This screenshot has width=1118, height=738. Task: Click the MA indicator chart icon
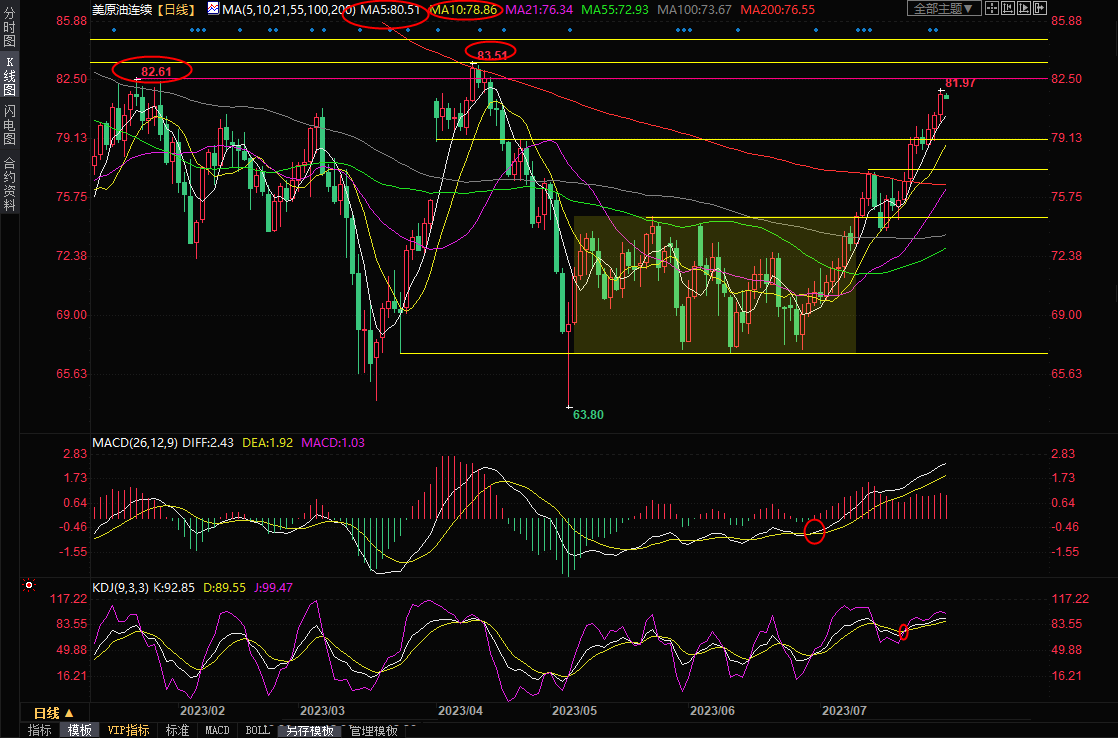pos(213,9)
